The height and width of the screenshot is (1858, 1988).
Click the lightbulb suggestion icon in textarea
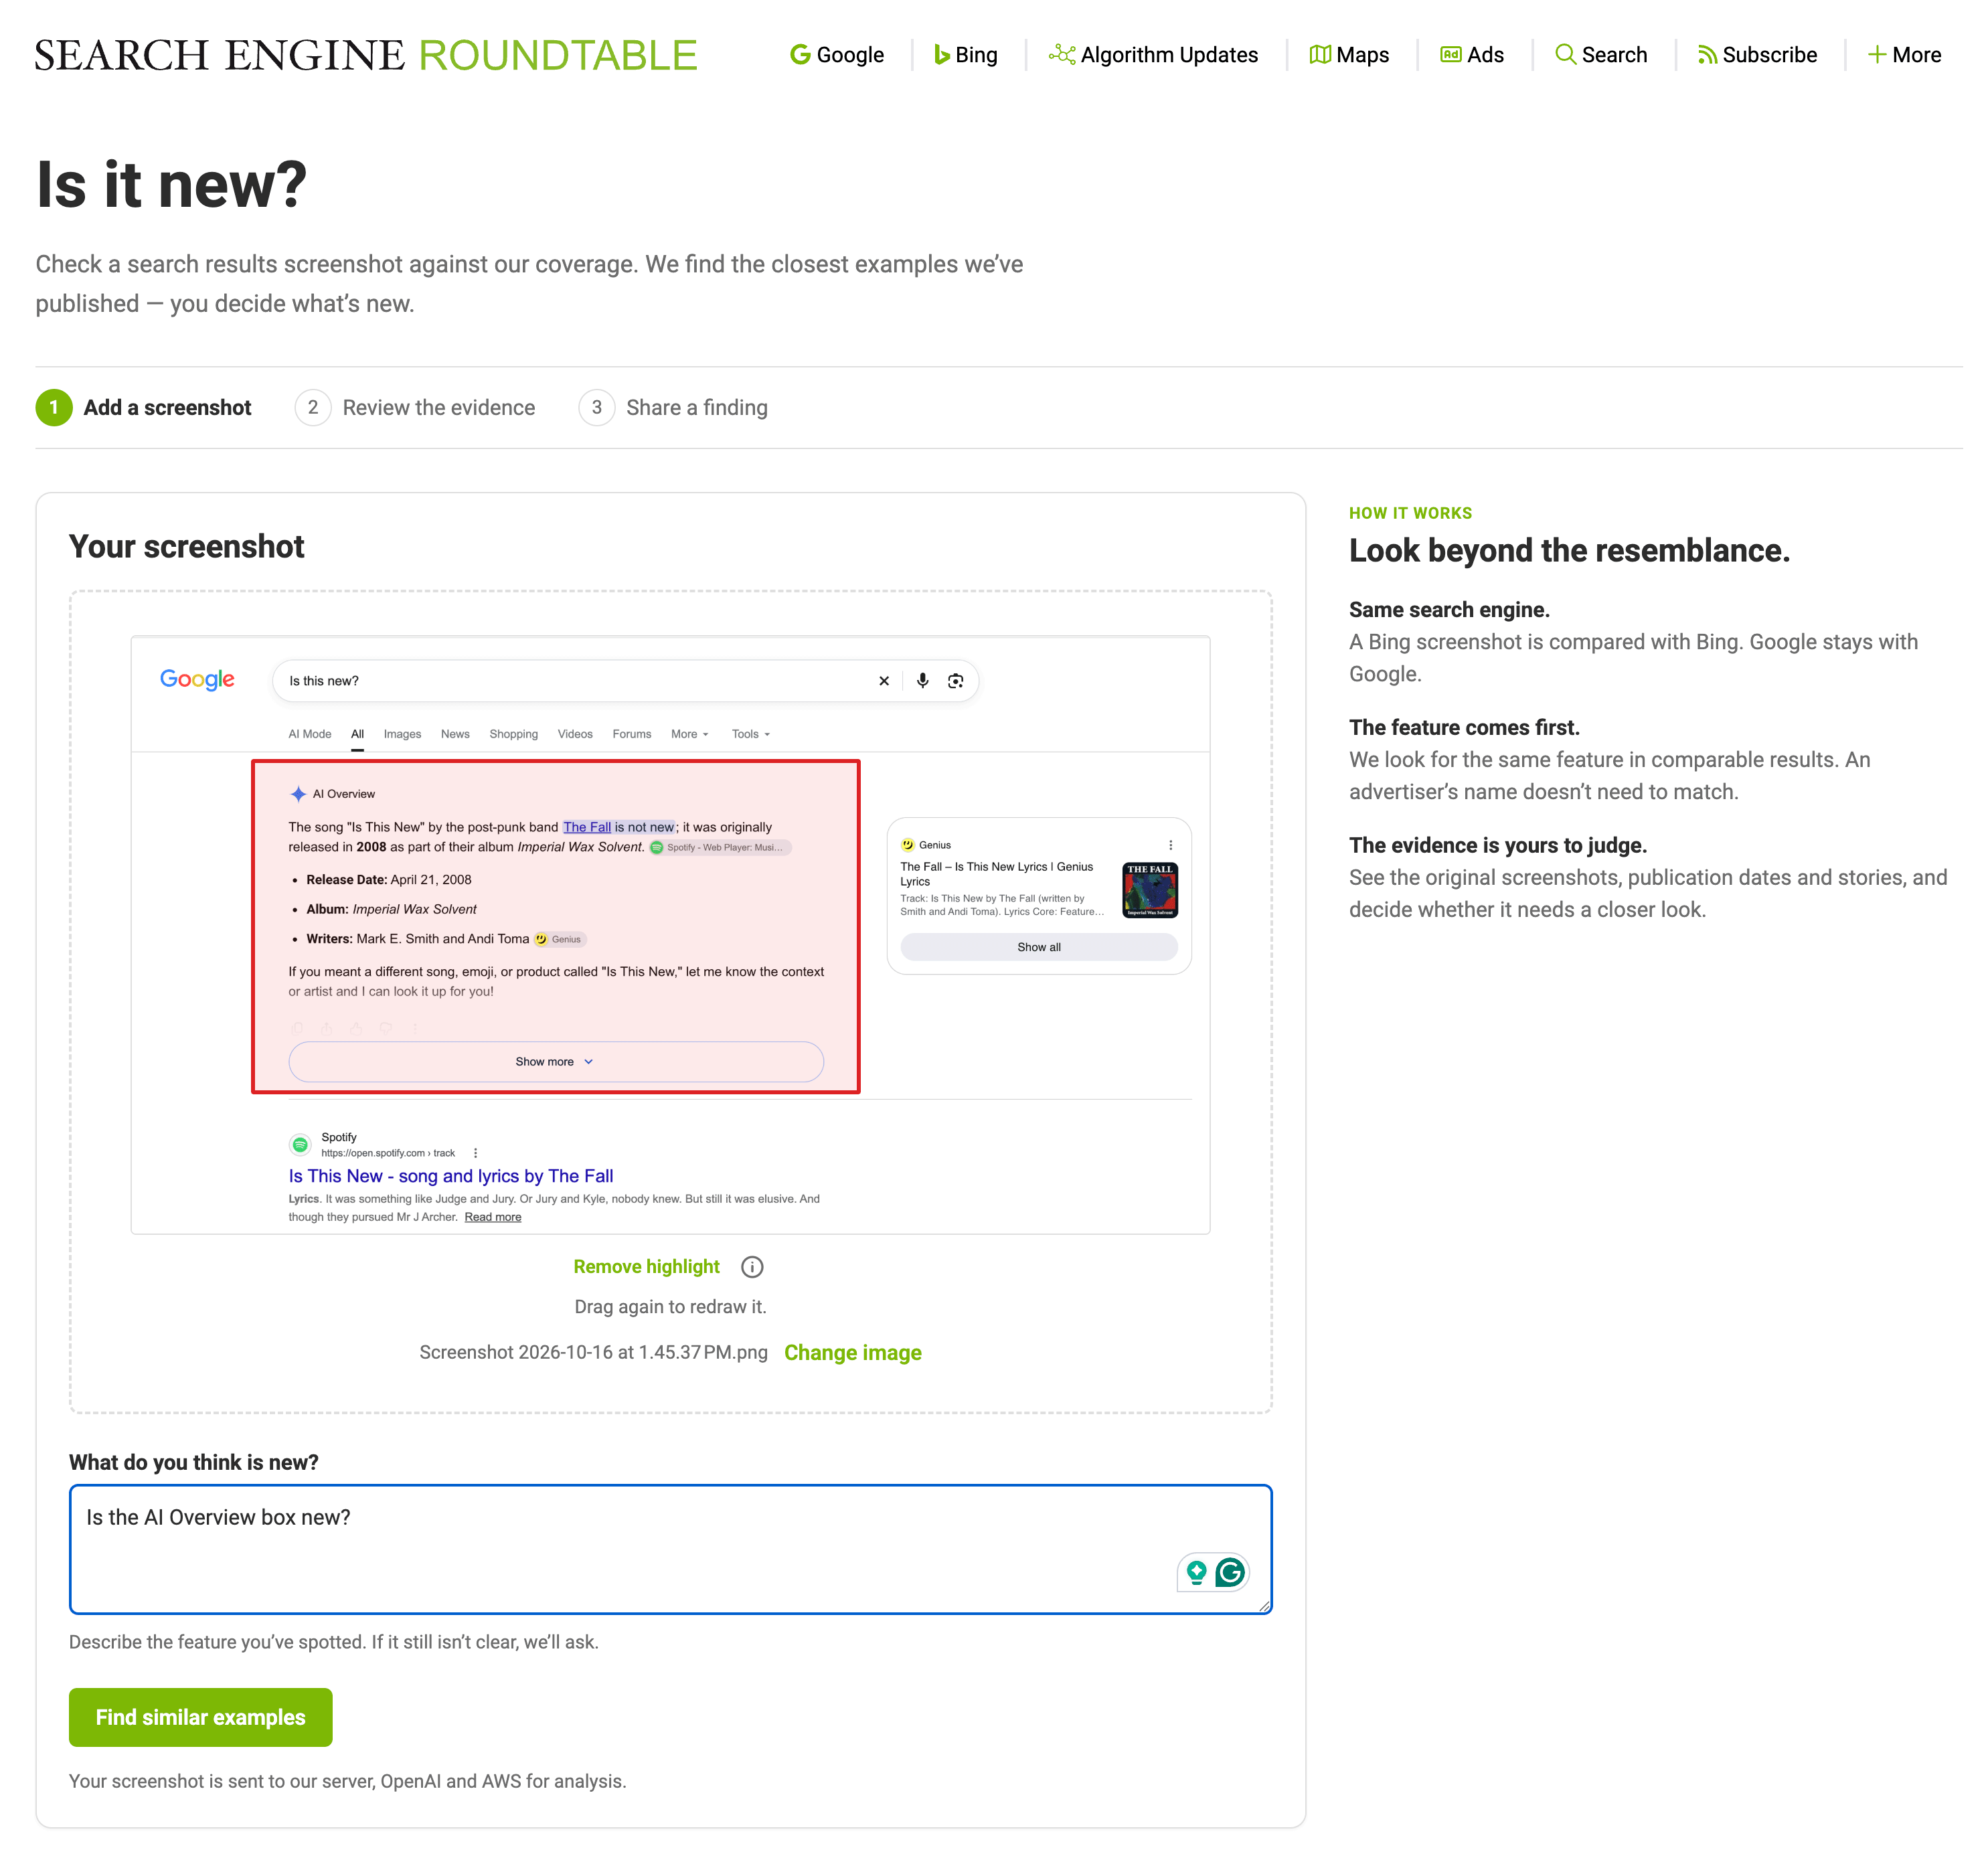[1196, 1573]
